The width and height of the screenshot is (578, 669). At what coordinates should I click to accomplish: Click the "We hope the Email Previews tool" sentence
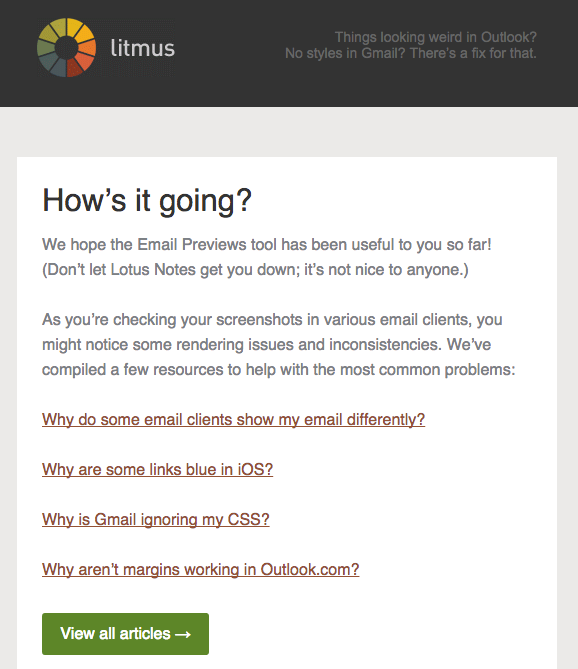point(267,244)
